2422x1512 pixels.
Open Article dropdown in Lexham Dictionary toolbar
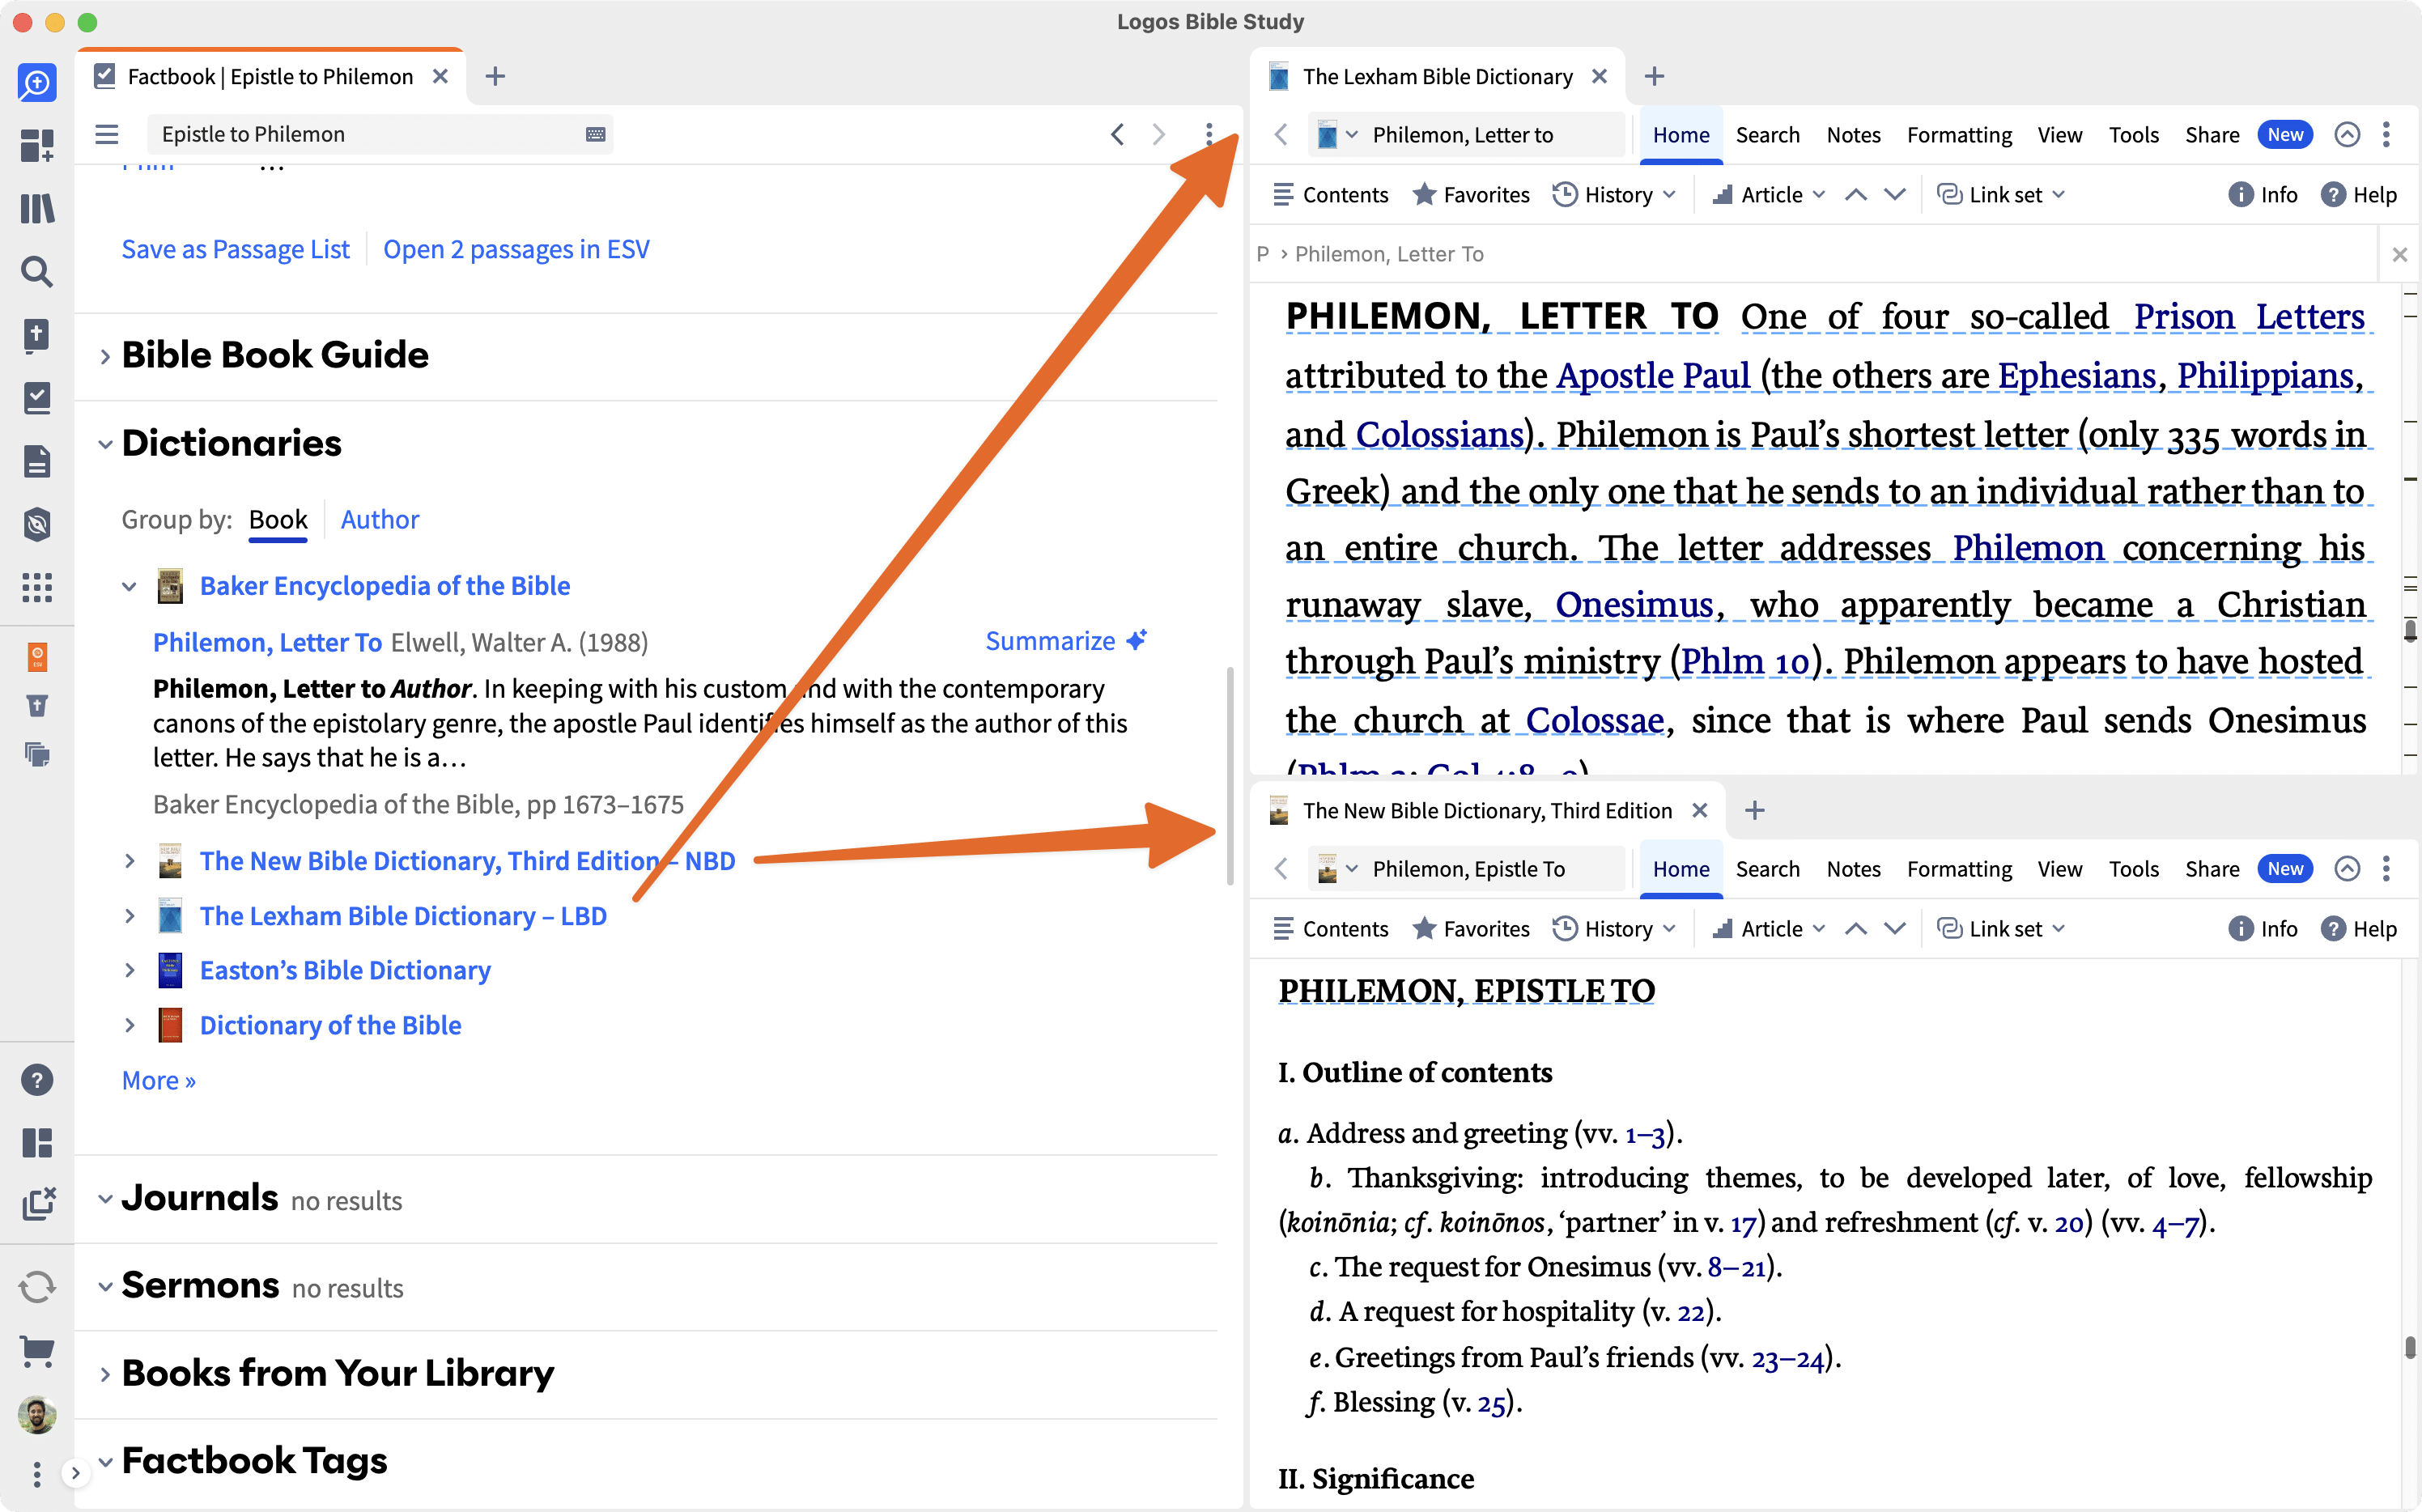(x=1768, y=195)
